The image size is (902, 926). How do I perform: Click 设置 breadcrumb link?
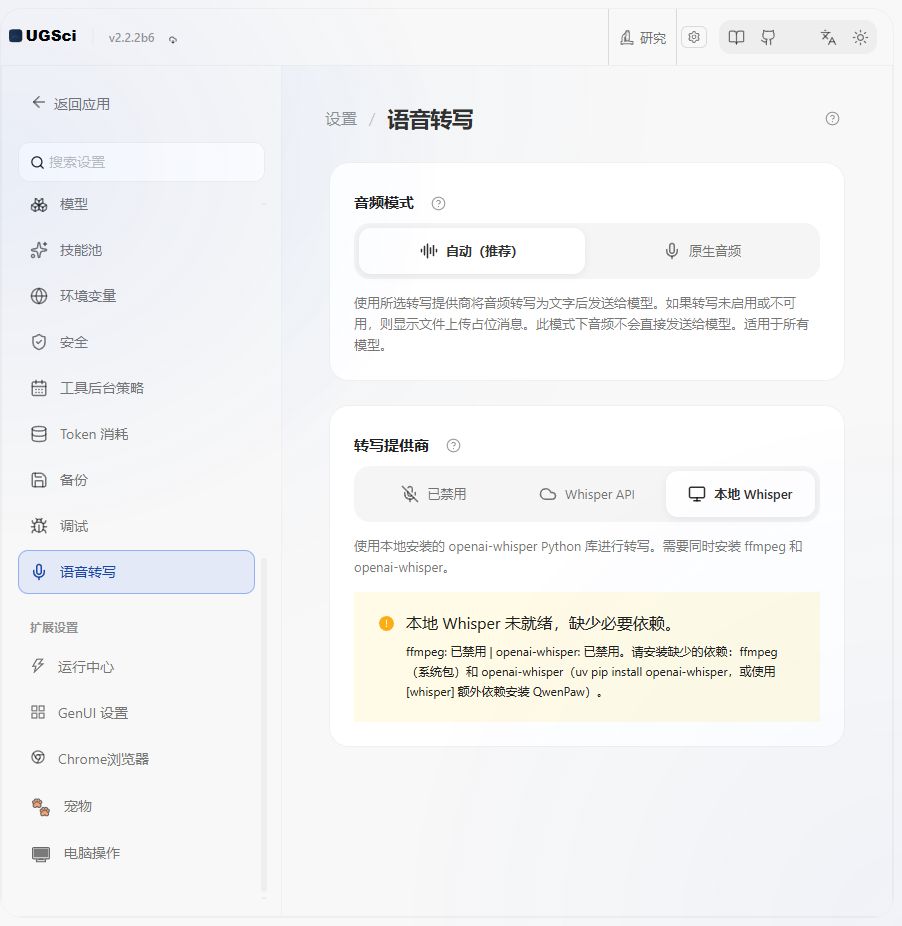click(x=341, y=119)
